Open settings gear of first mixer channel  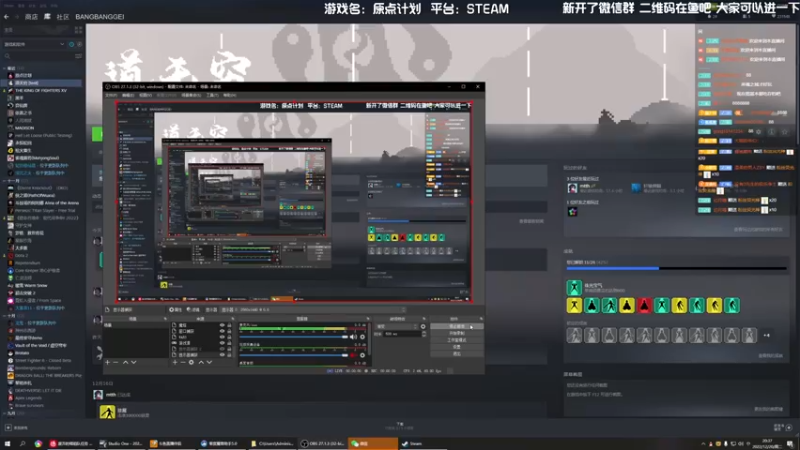pos(363,337)
